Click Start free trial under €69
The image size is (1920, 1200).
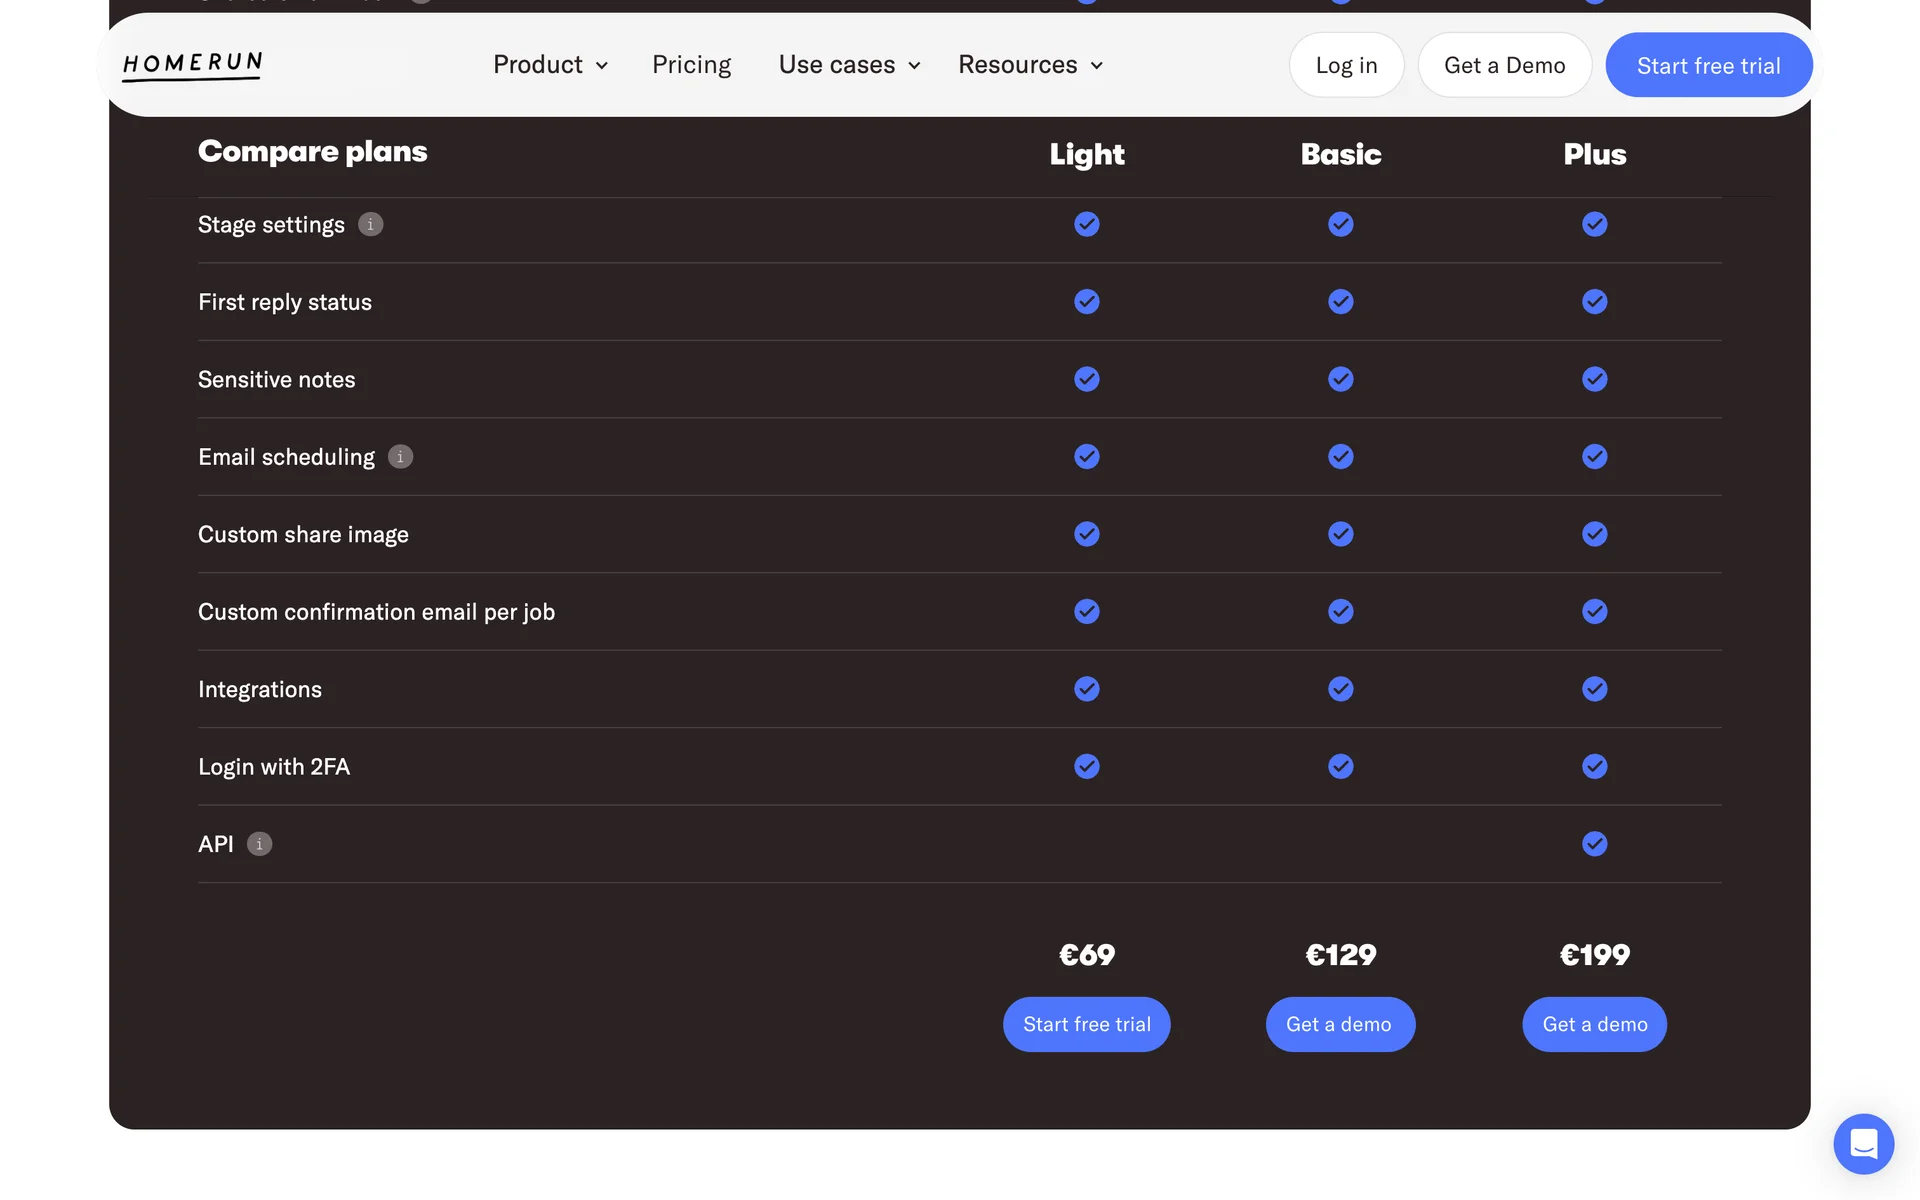coord(1086,1024)
